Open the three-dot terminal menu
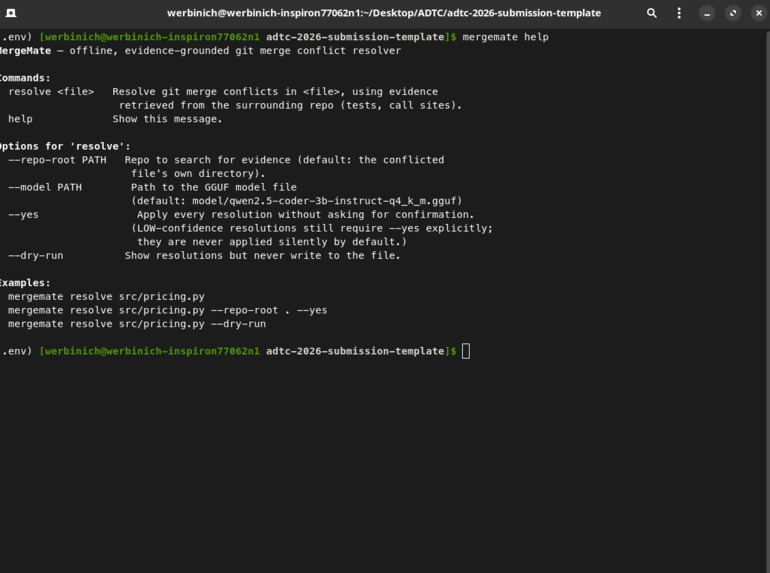Screen dimensions: 770x573 click(679, 13)
